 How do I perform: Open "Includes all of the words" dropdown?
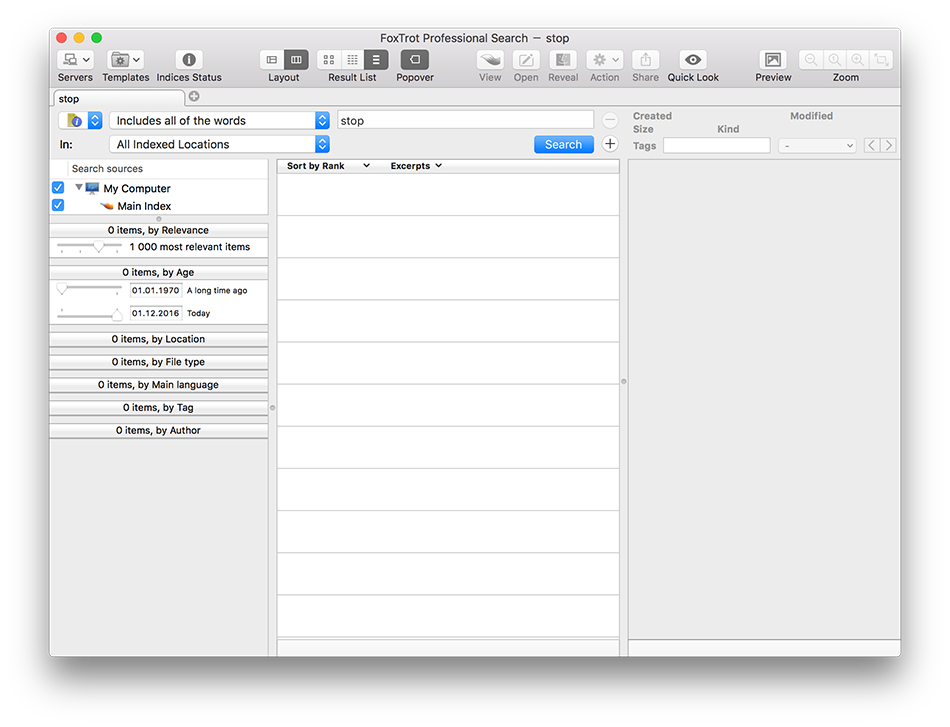[219, 120]
